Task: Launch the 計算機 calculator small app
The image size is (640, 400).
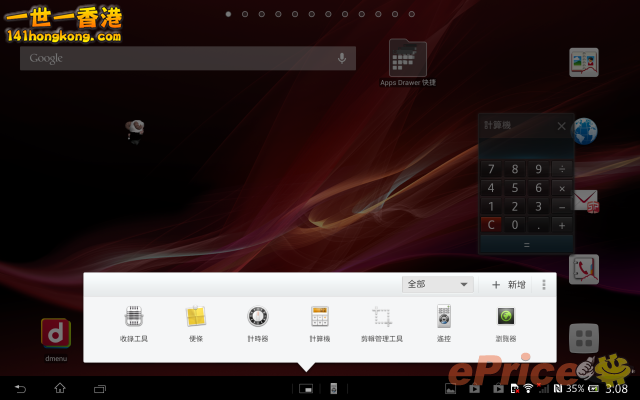Action: pos(320,322)
